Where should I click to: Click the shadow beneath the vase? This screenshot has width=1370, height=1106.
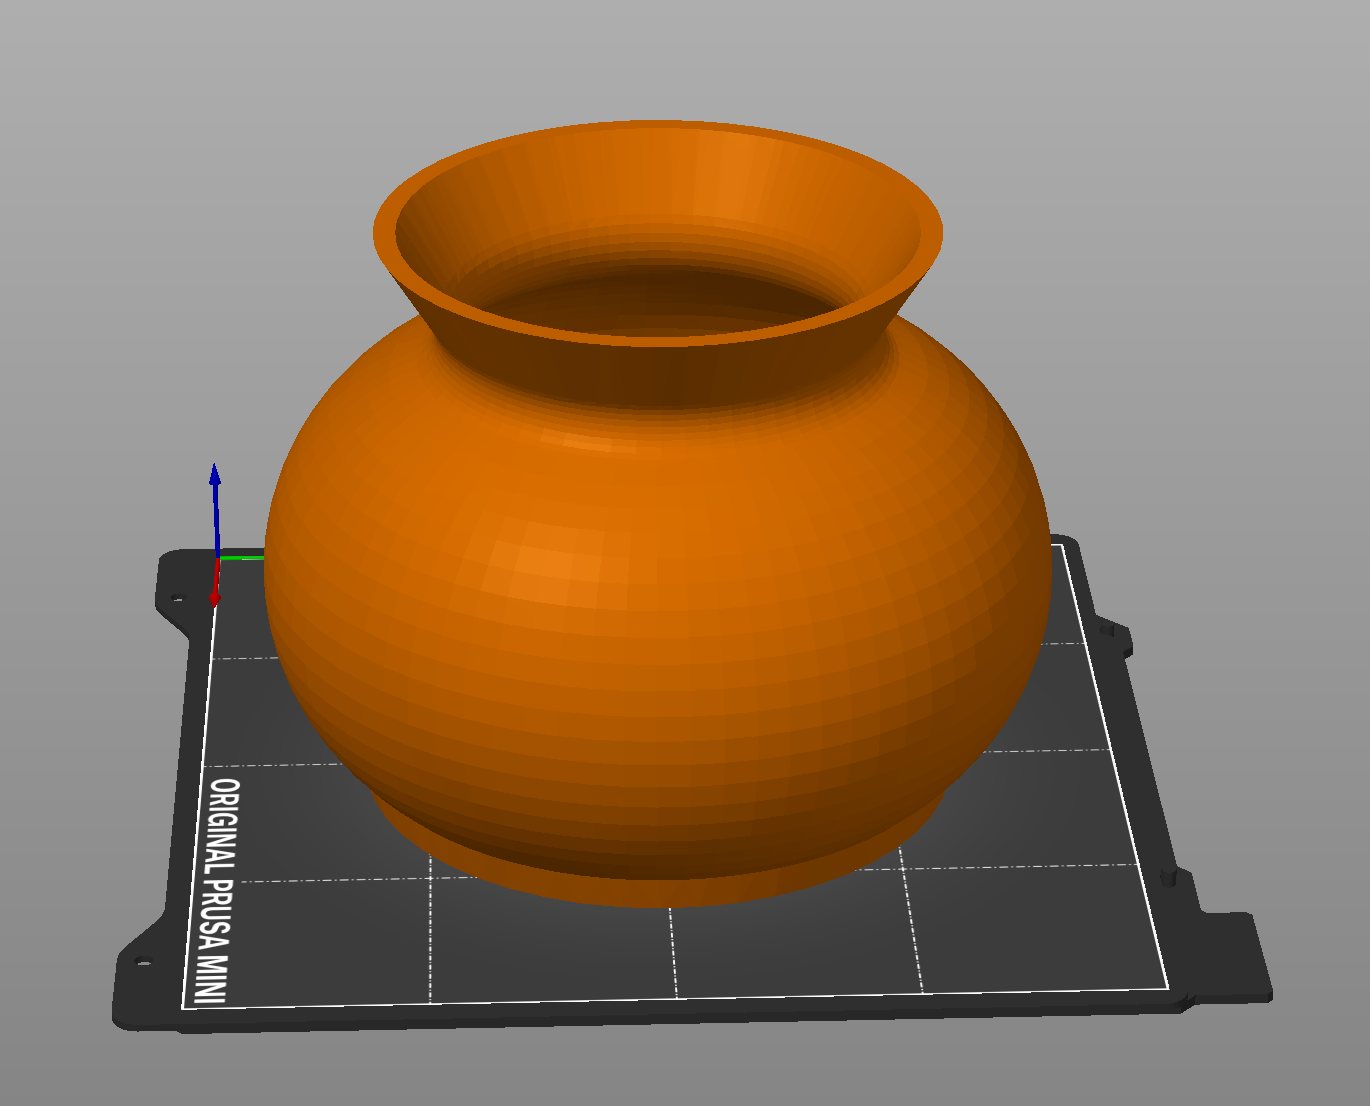(650, 920)
